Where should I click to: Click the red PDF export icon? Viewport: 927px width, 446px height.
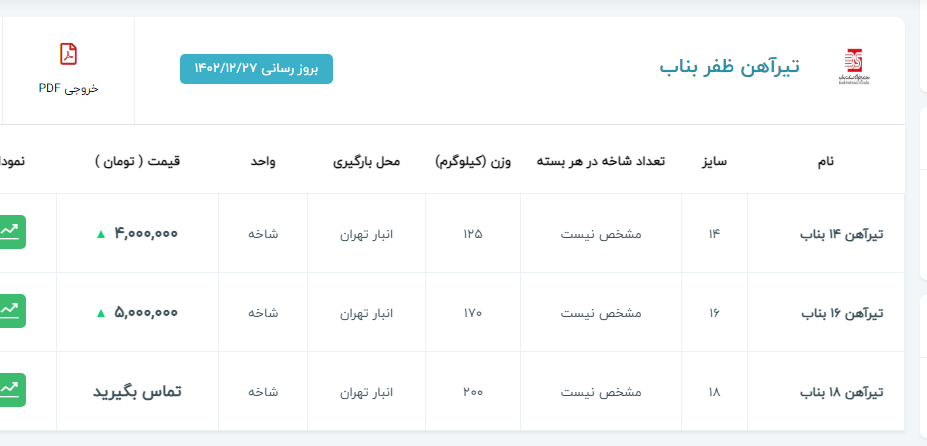(68, 54)
